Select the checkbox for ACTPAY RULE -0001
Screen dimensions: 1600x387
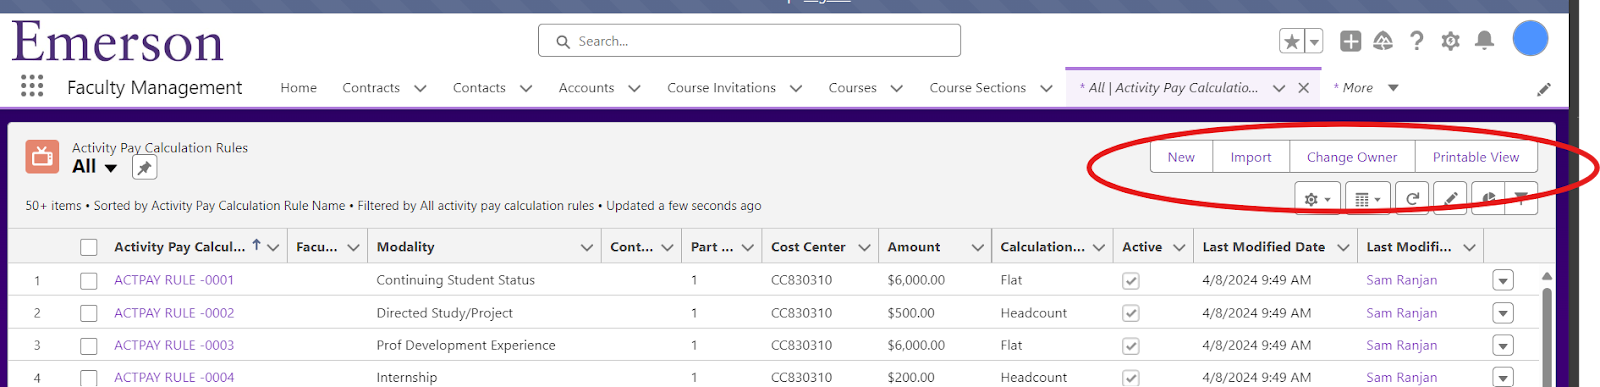pos(89,281)
